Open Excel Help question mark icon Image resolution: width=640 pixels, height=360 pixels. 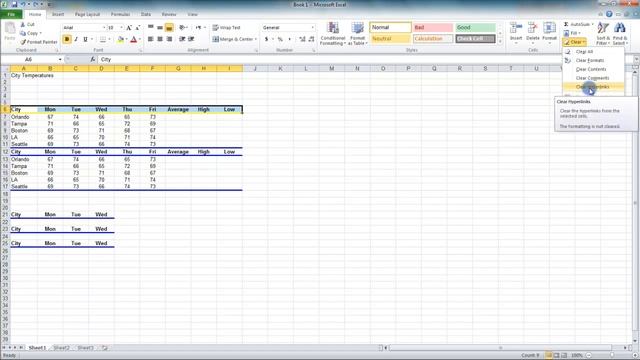609,14
